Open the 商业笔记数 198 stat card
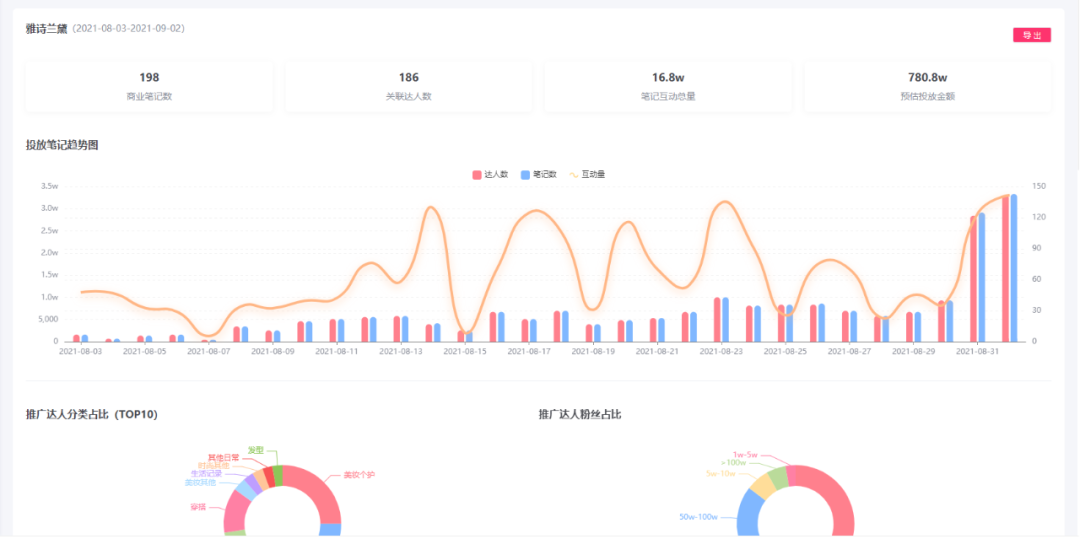The width and height of the screenshot is (1080, 539). [149, 87]
